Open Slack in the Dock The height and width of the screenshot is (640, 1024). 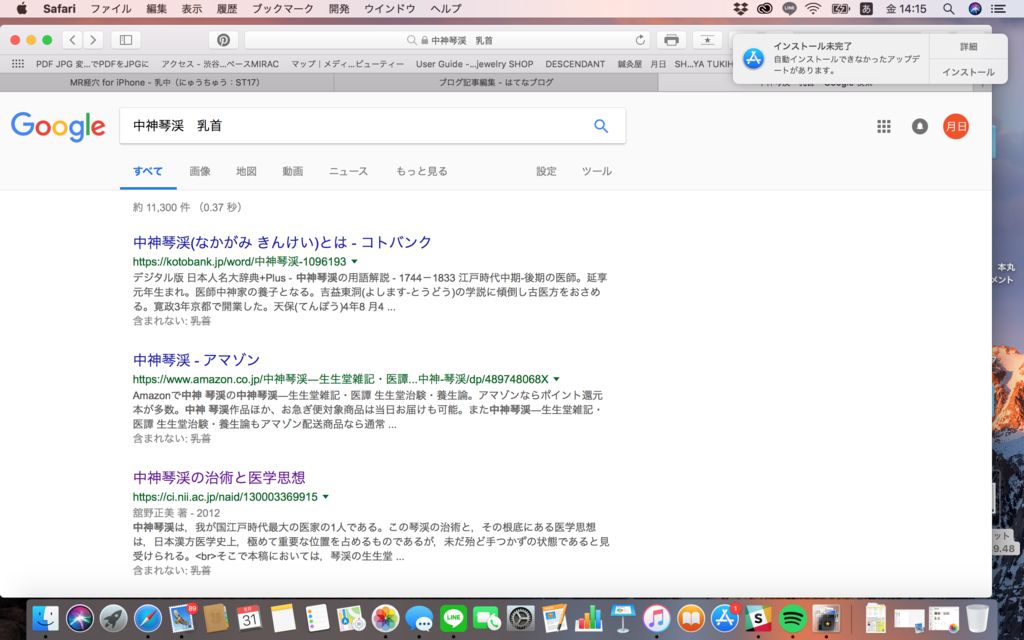point(758,618)
